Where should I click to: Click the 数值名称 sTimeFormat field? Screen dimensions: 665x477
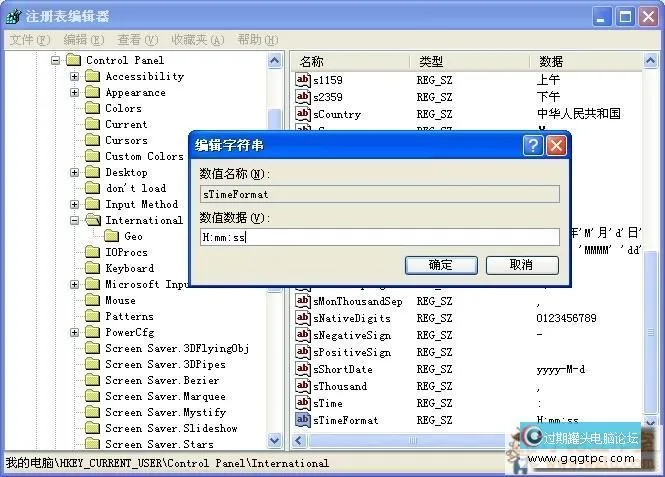[380, 194]
